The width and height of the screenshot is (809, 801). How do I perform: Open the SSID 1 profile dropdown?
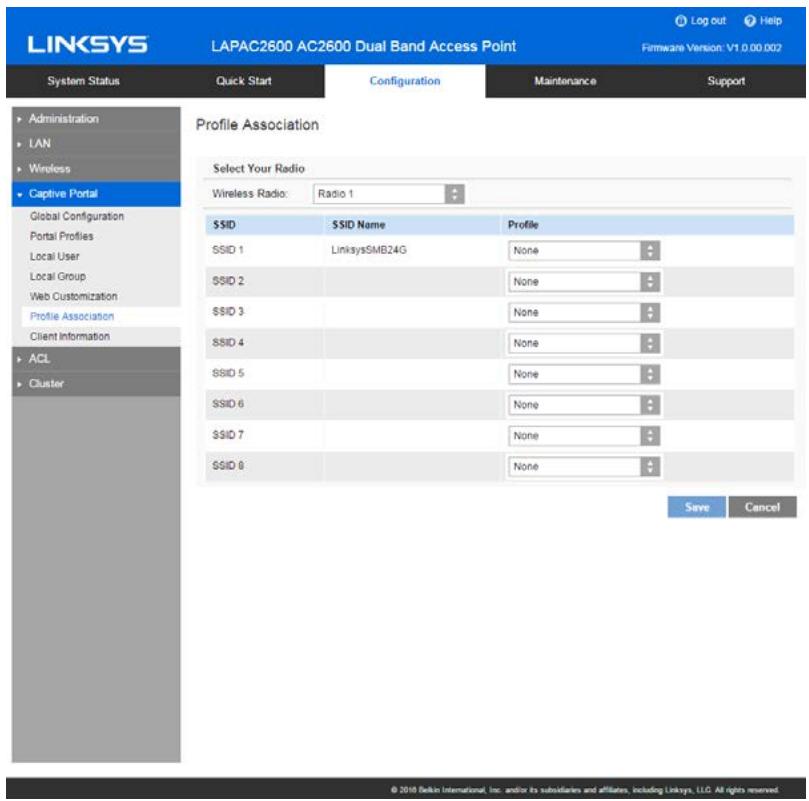(584, 251)
